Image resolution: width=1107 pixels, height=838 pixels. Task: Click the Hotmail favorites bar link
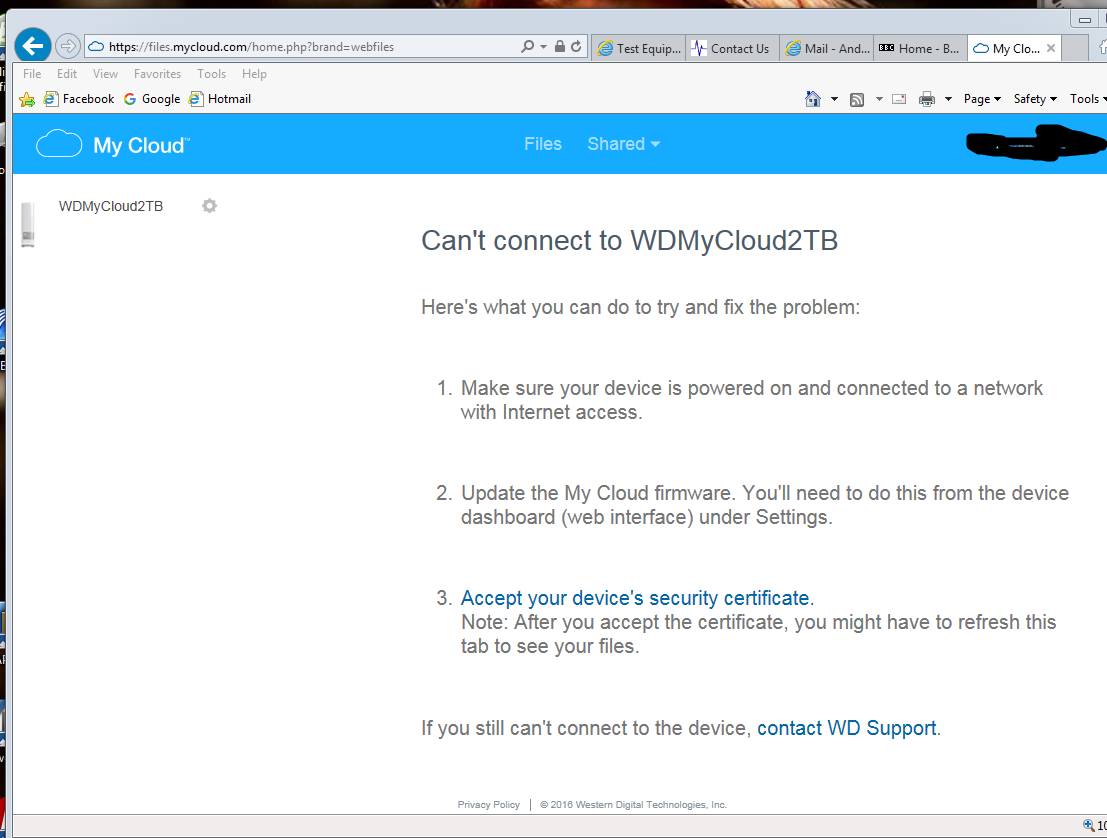click(x=220, y=99)
